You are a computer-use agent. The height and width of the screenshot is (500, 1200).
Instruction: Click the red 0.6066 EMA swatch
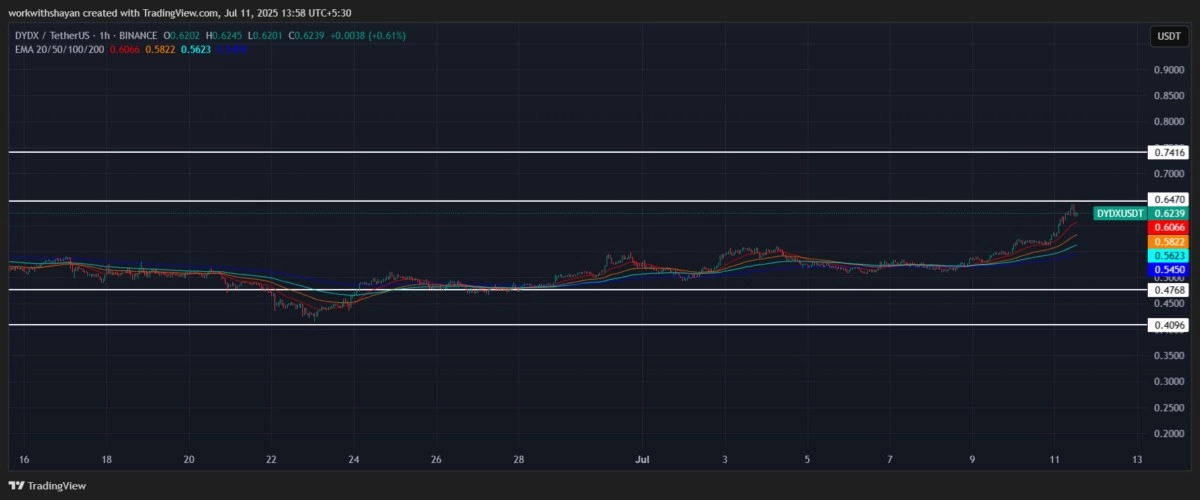(x=1169, y=228)
